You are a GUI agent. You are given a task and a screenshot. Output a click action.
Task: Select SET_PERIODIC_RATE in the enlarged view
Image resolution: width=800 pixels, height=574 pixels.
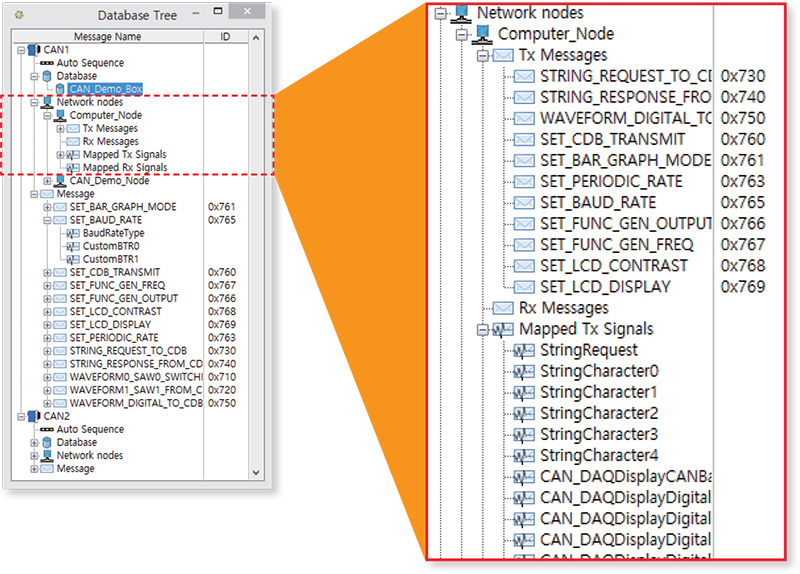(x=611, y=182)
